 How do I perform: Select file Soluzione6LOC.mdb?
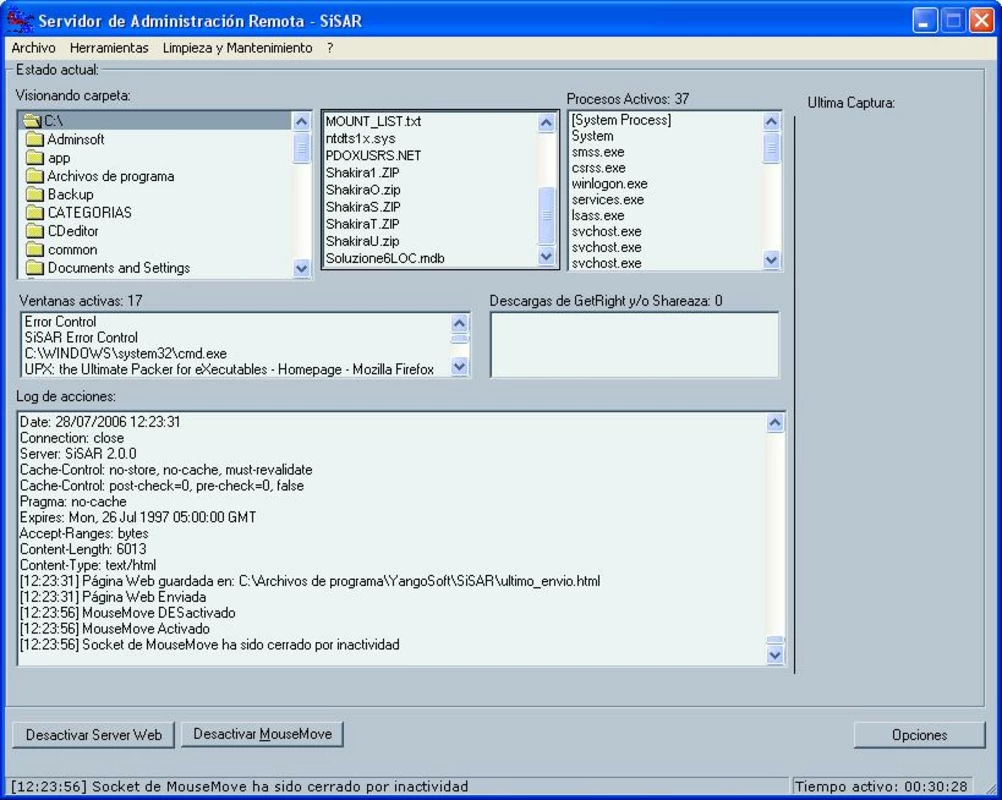[x=385, y=259]
